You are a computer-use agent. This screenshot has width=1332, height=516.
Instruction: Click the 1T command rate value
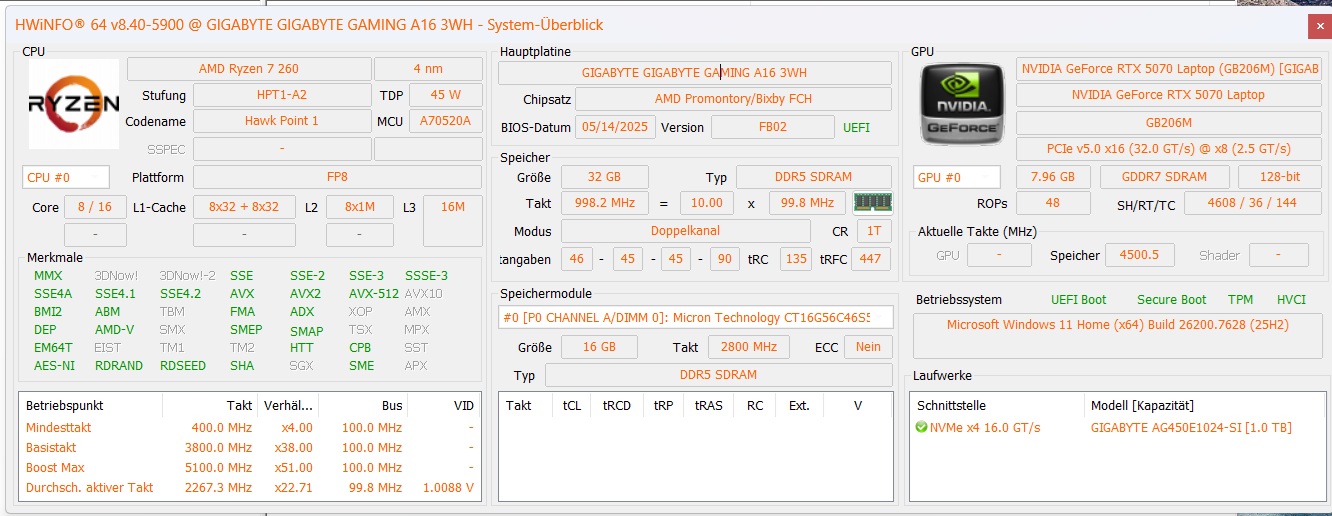pos(874,231)
